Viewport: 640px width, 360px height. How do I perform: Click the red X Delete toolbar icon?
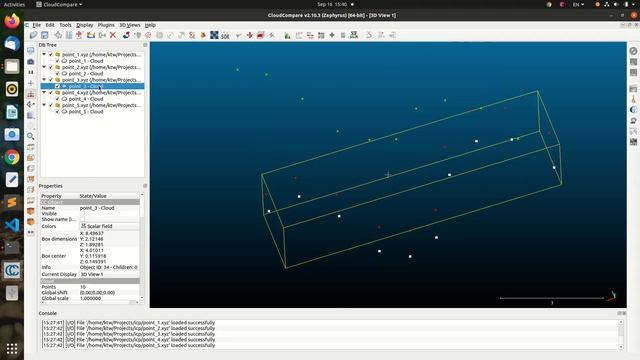coord(113,36)
